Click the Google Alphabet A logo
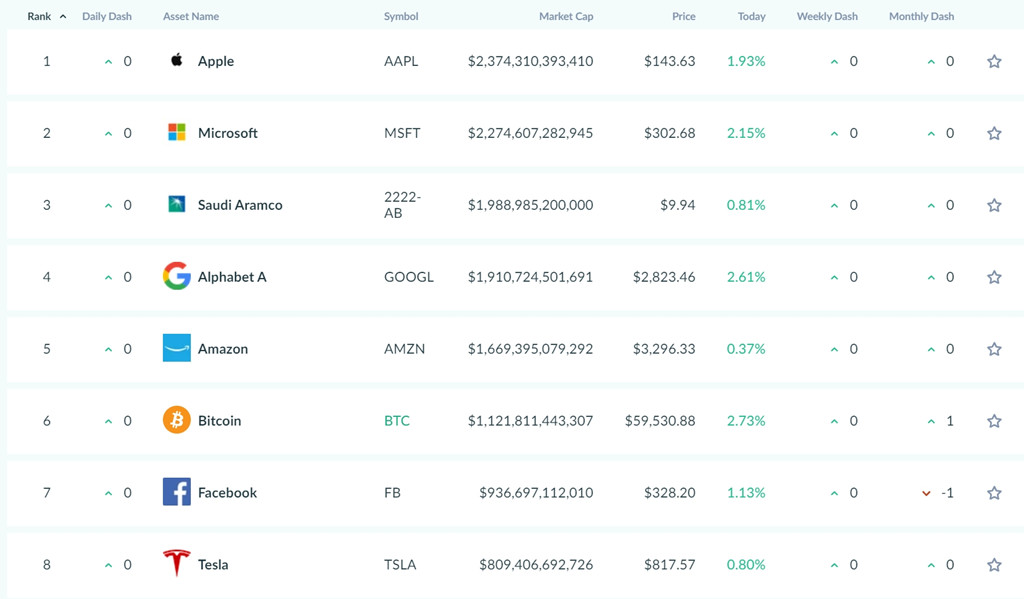 click(x=176, y=276)
